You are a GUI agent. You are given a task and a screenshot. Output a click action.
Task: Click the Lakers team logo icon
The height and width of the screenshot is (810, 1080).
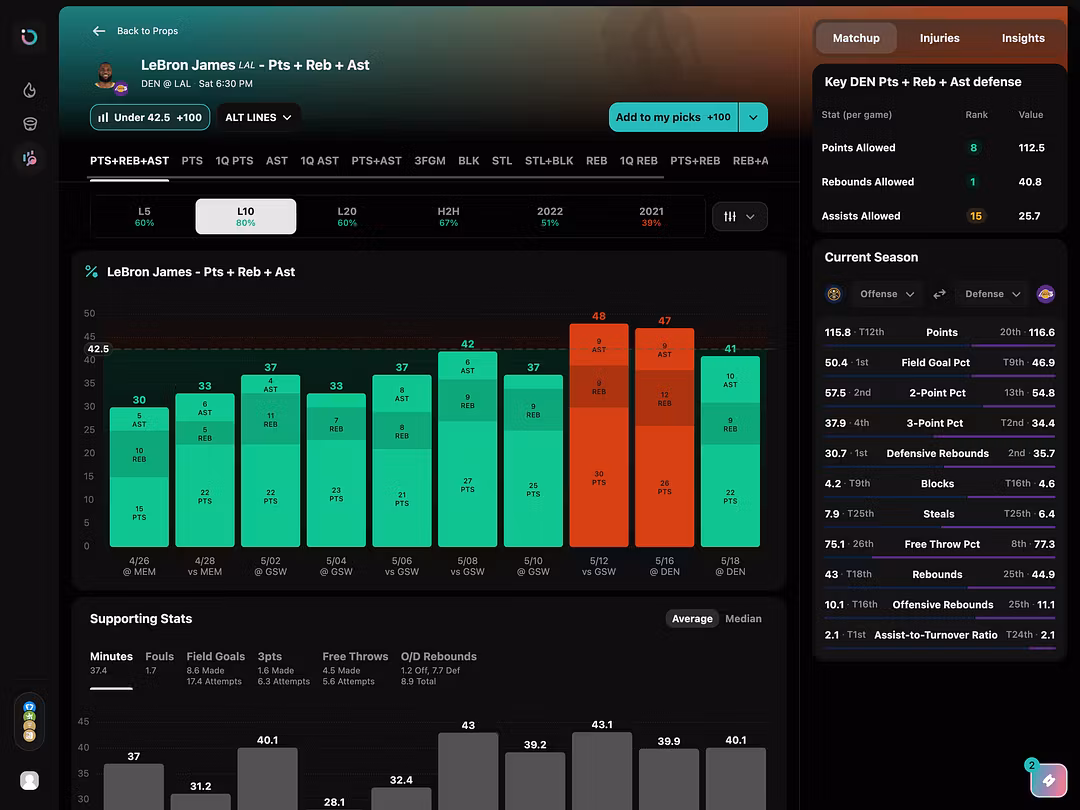1046,294
